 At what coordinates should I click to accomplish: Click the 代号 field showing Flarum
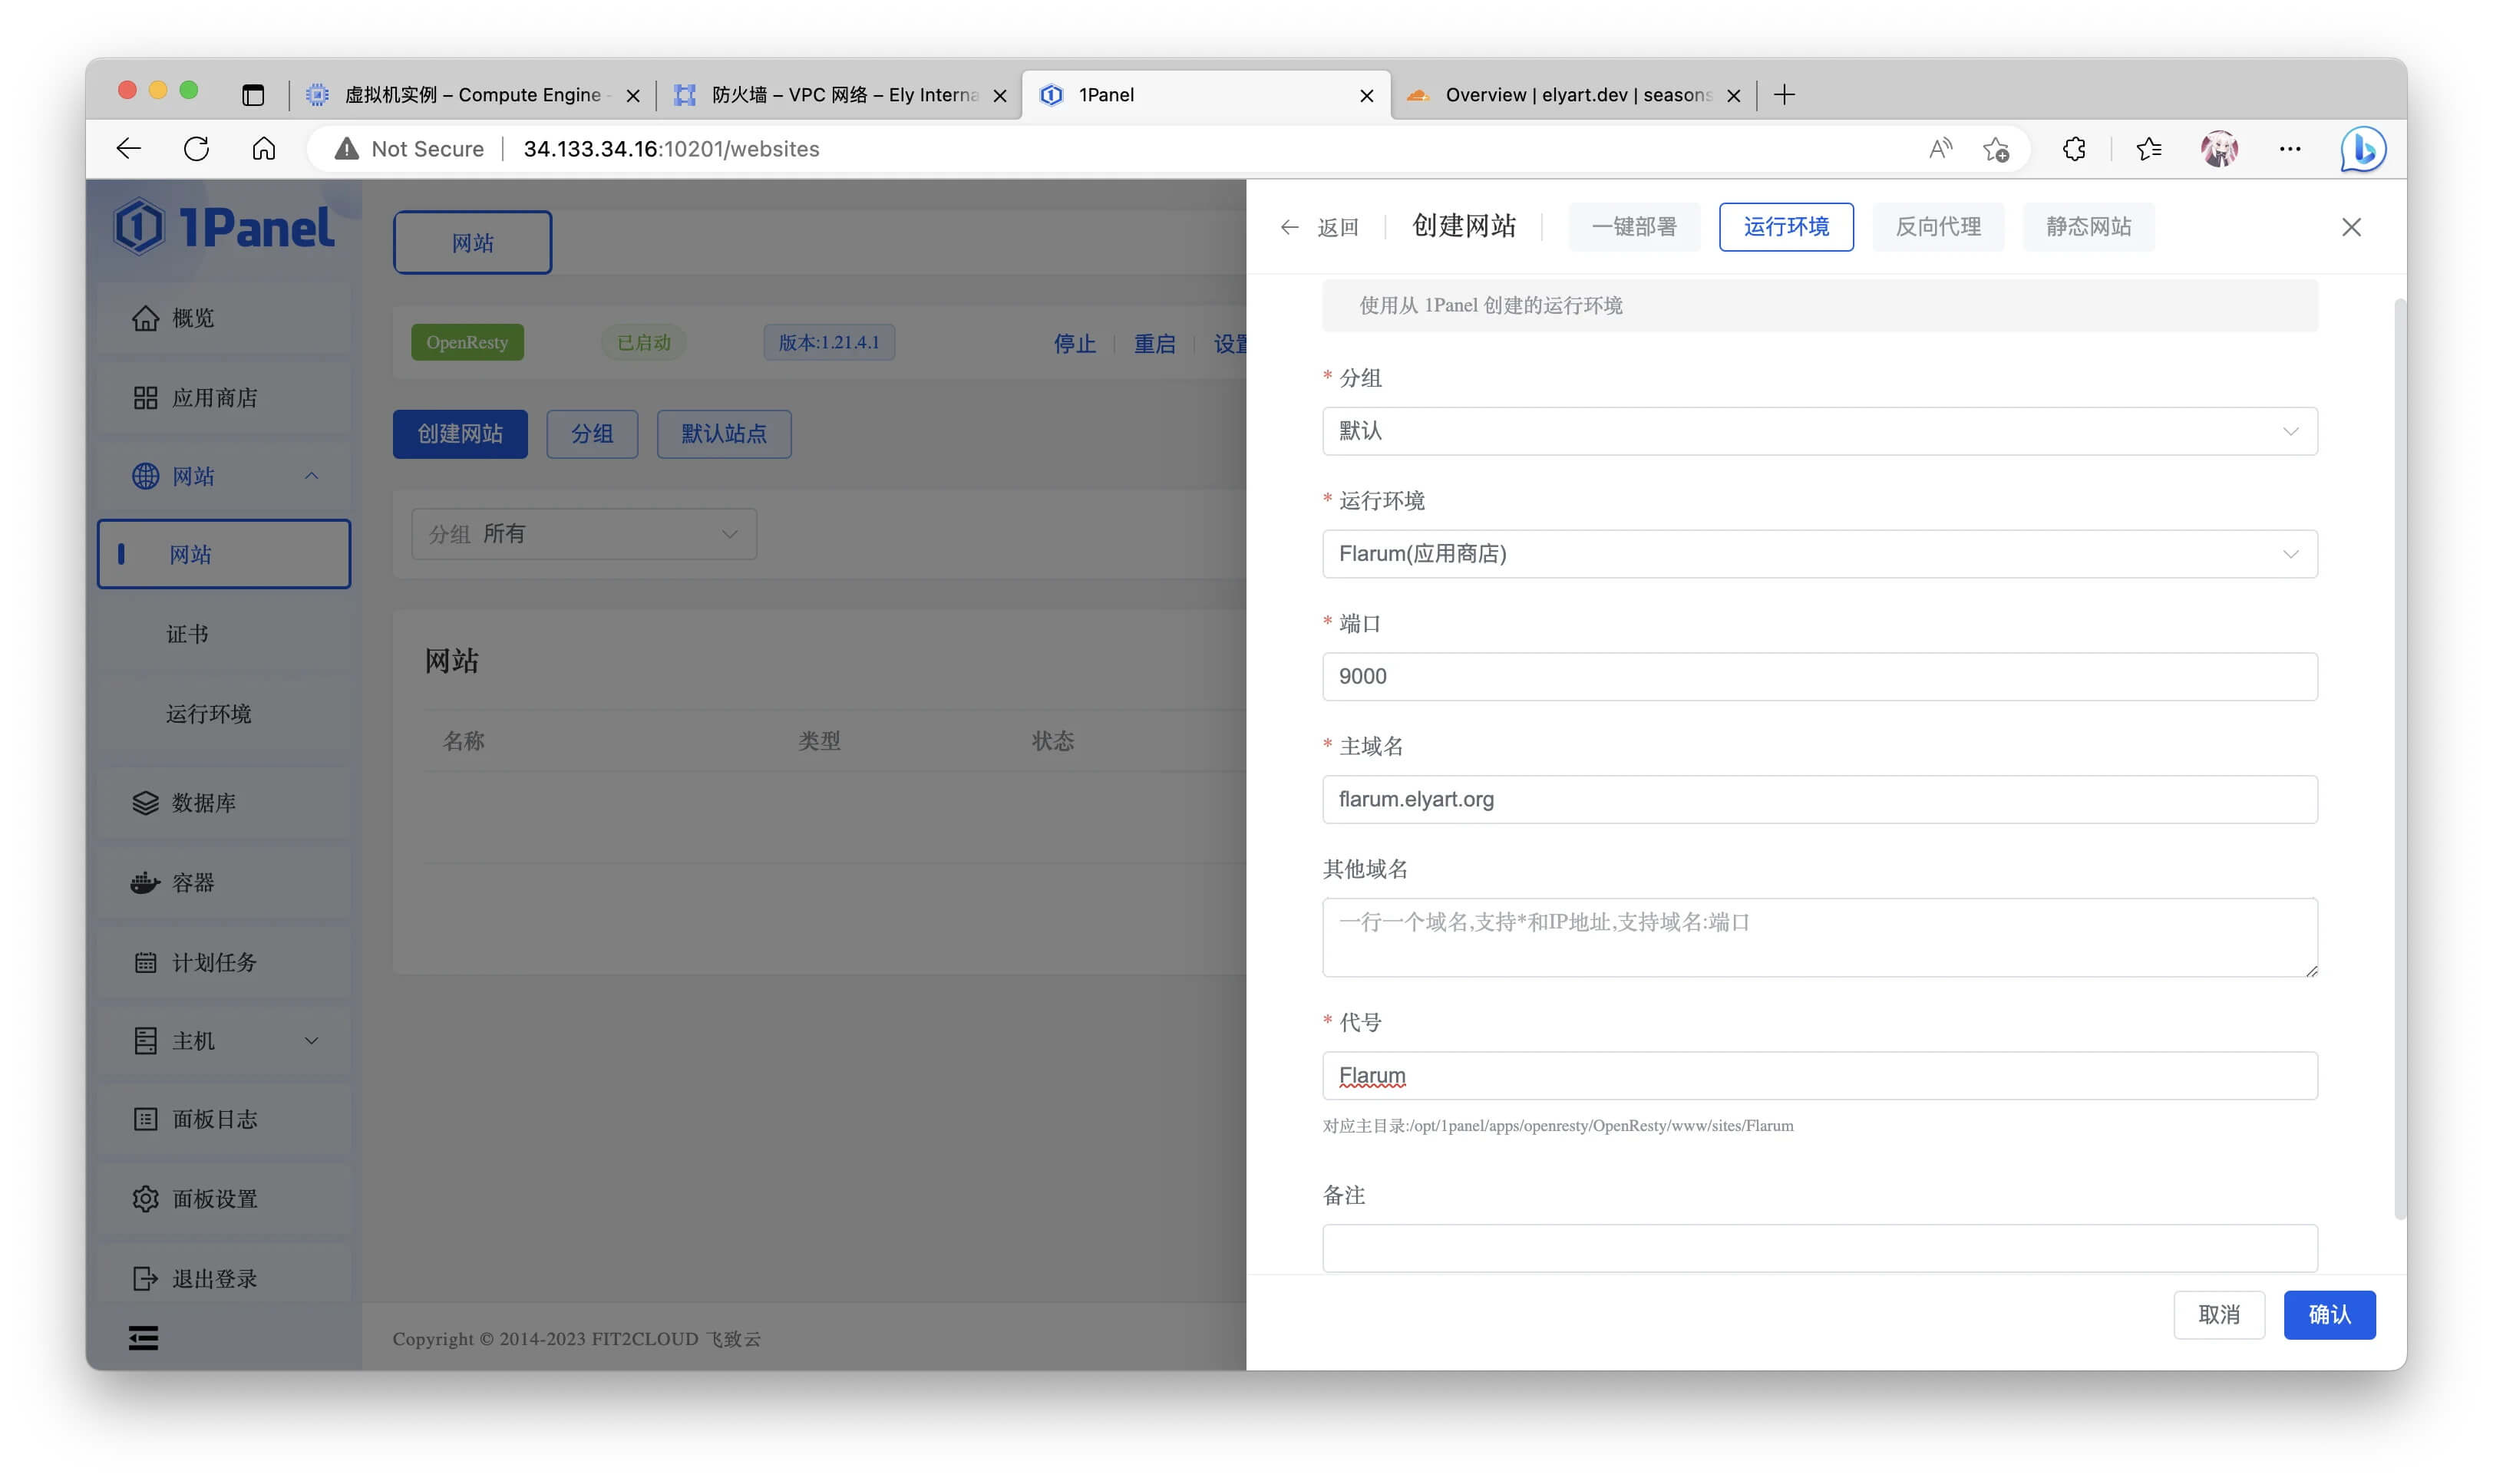(1819, 1076)
